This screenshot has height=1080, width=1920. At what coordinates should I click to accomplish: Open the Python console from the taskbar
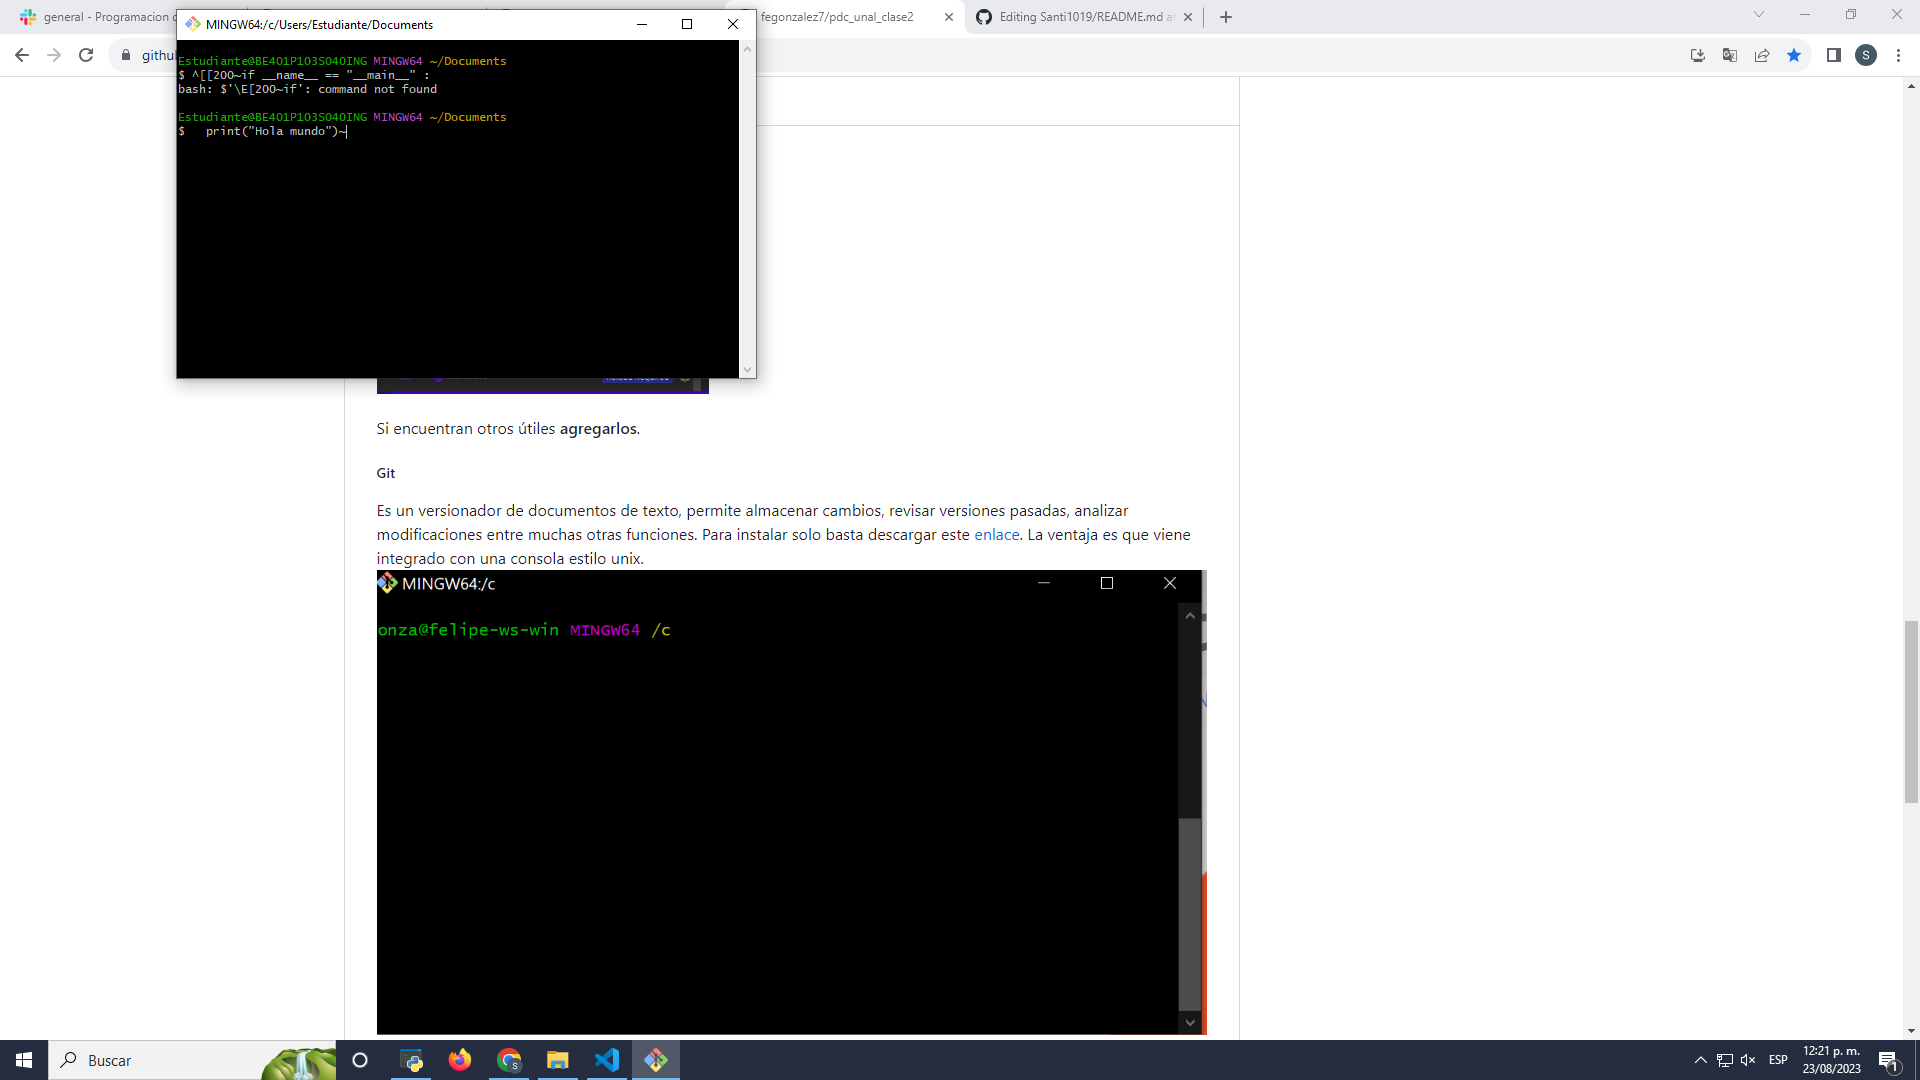click(411, 1059)
